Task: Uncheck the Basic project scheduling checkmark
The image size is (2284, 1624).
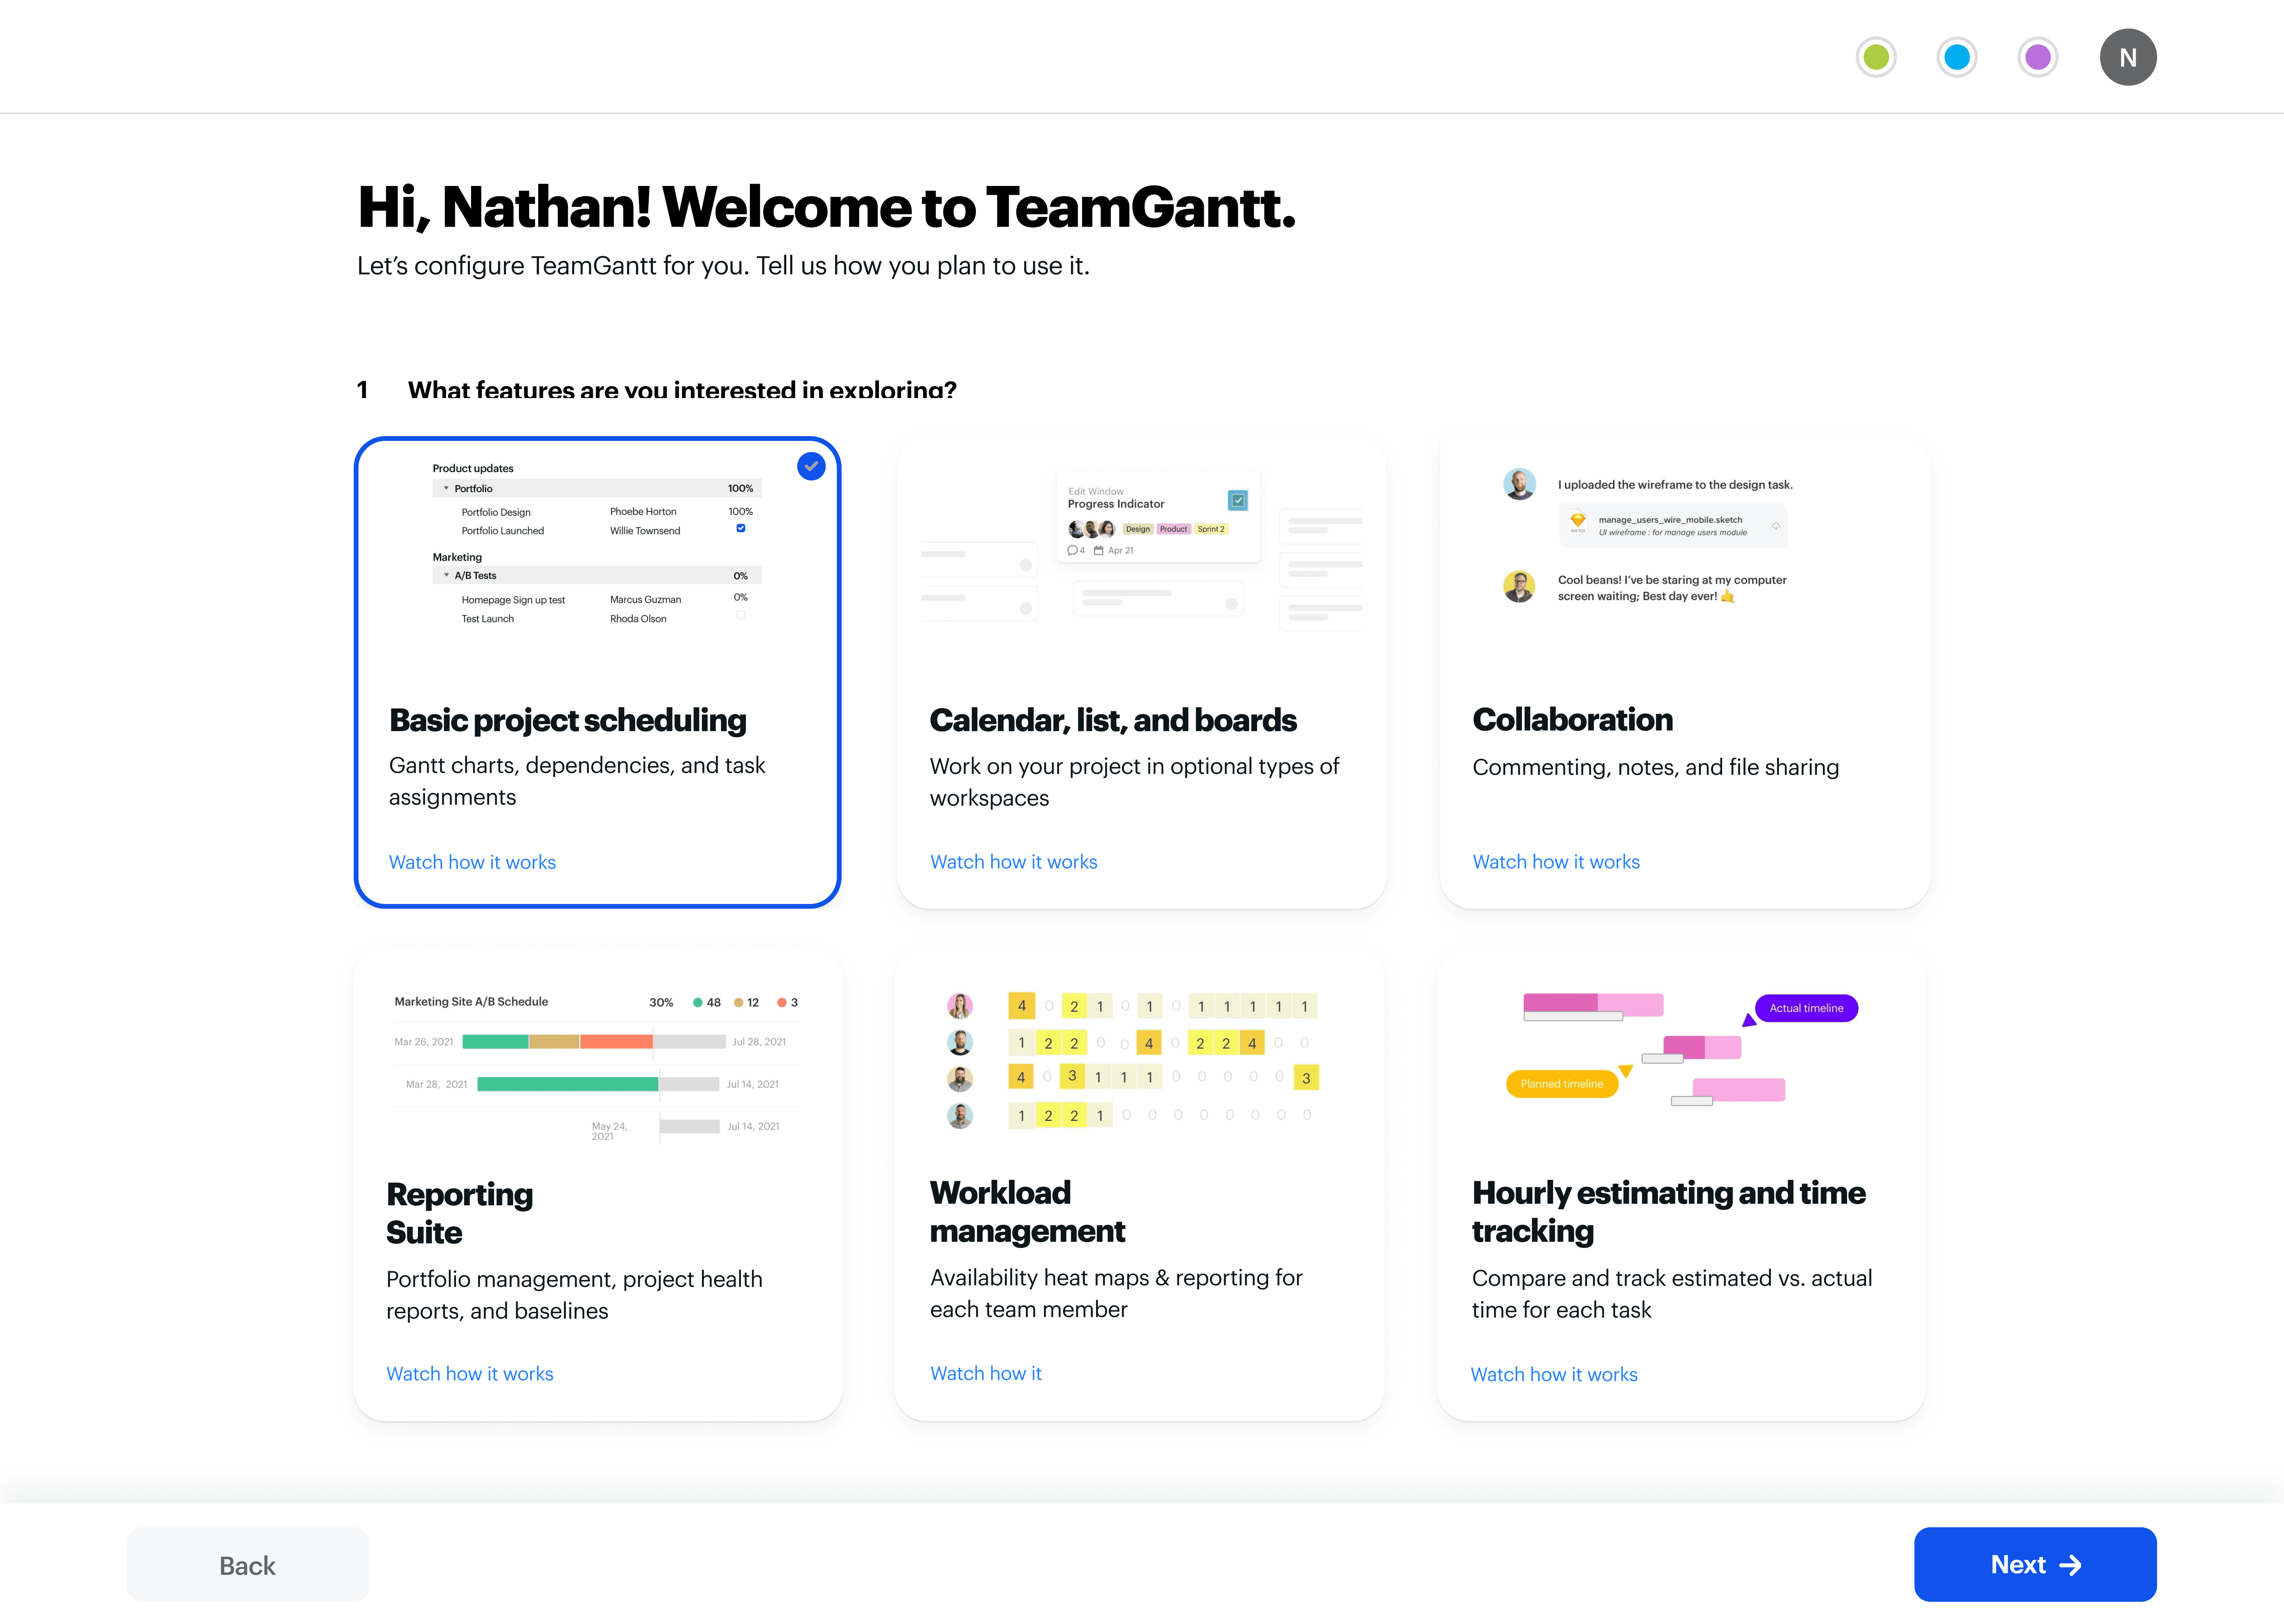Action: pyautogui.click(x=811, y=466)
